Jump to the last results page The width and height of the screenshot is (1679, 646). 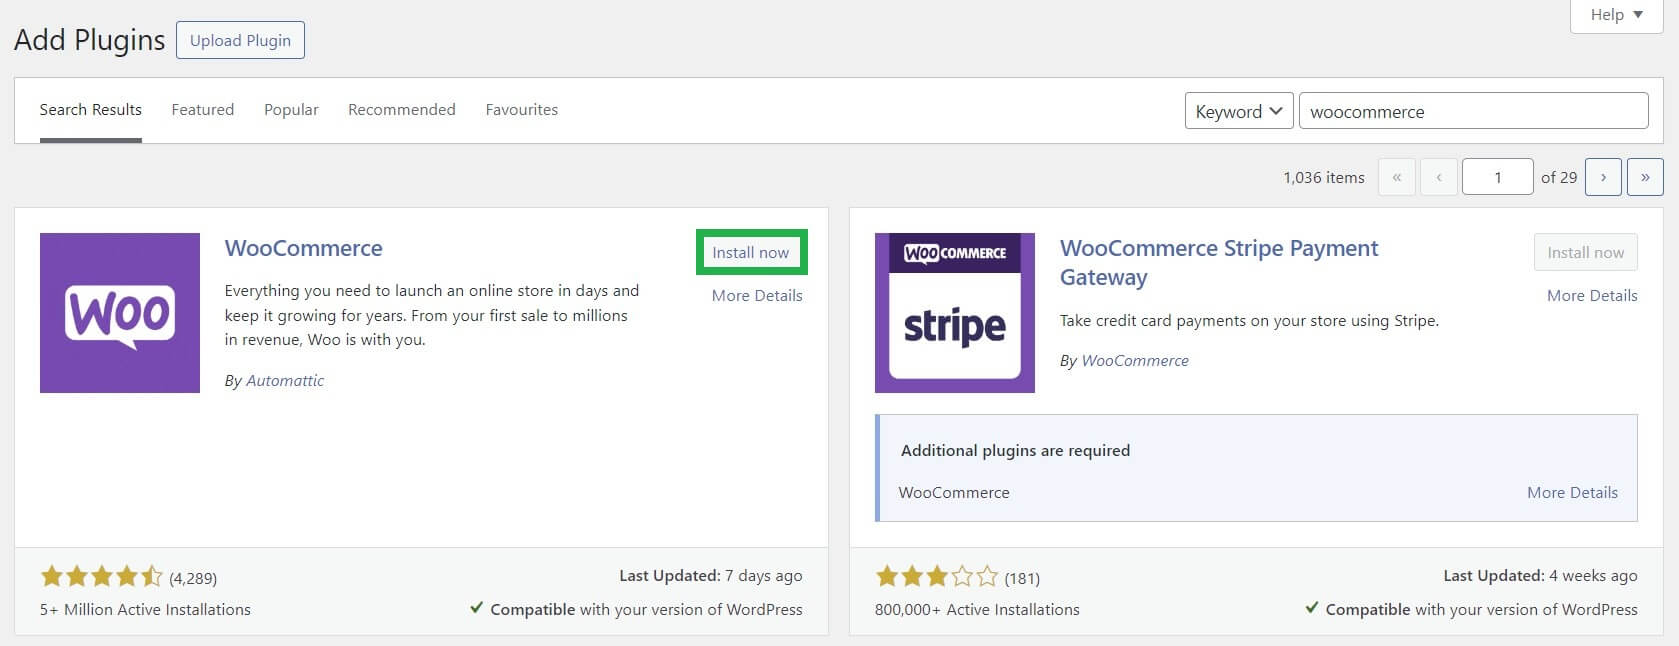(x=1645, y=177)
